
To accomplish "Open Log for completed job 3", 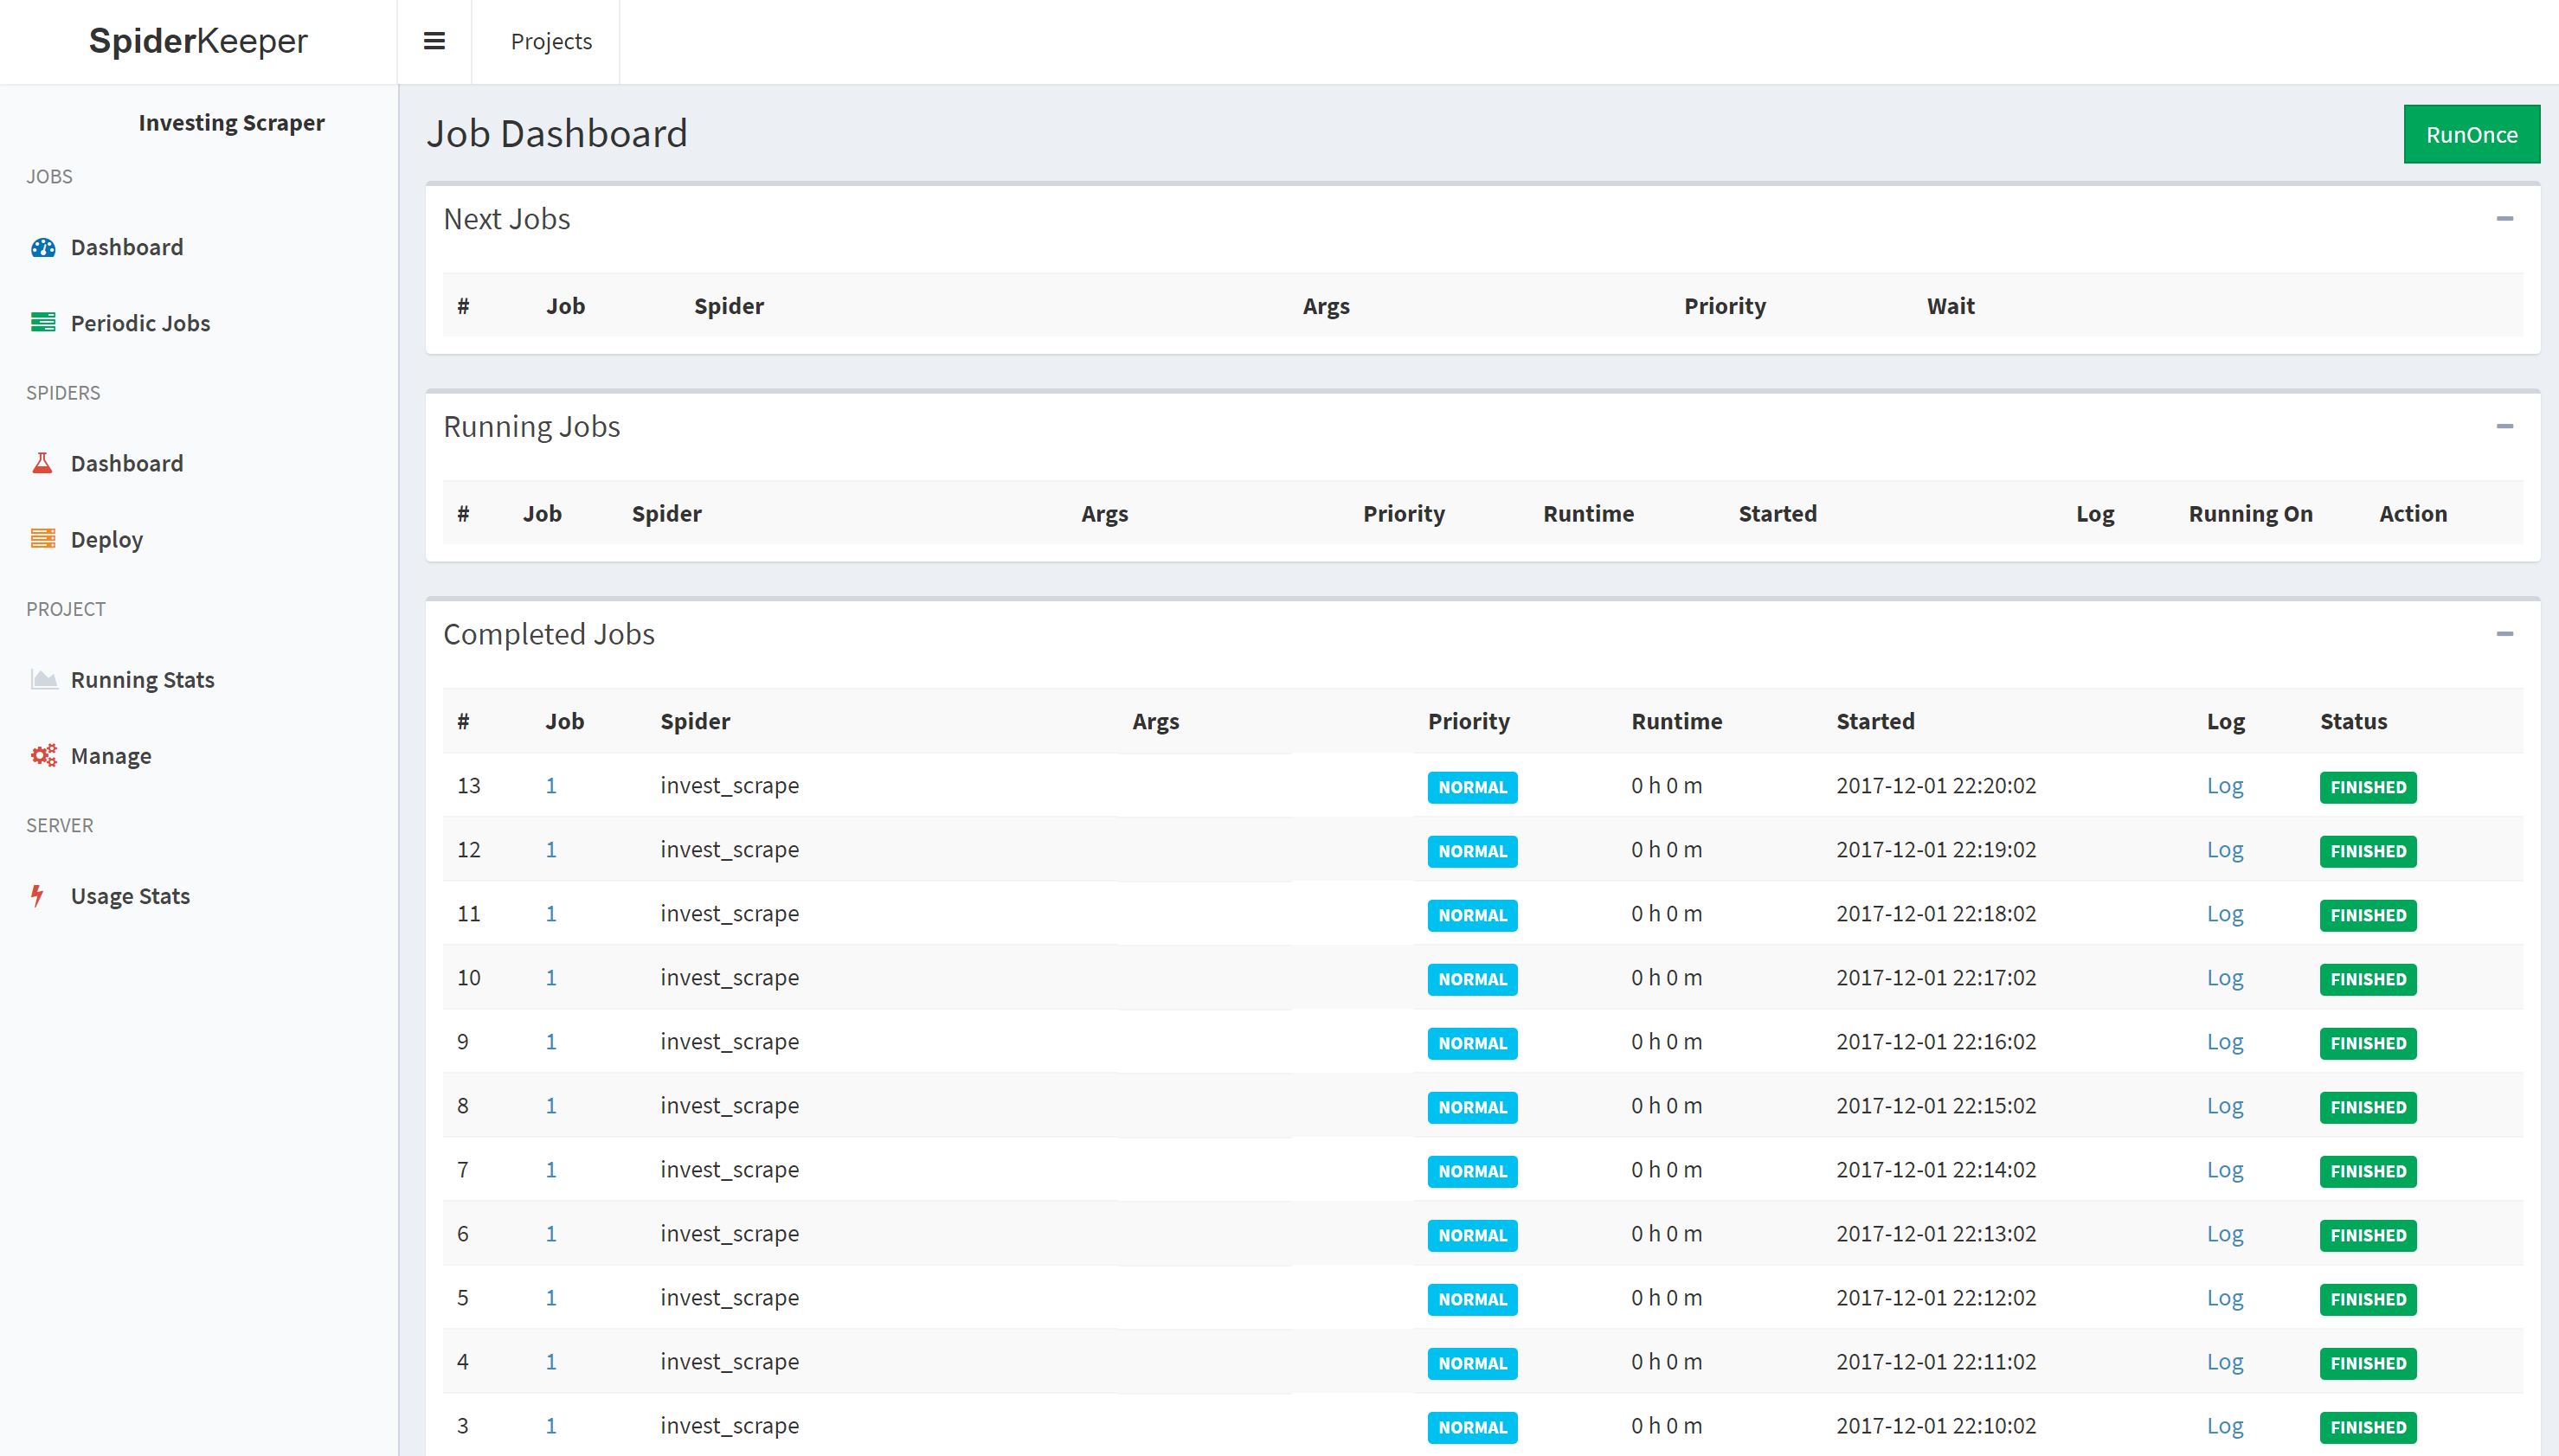I will 2225,1426.
